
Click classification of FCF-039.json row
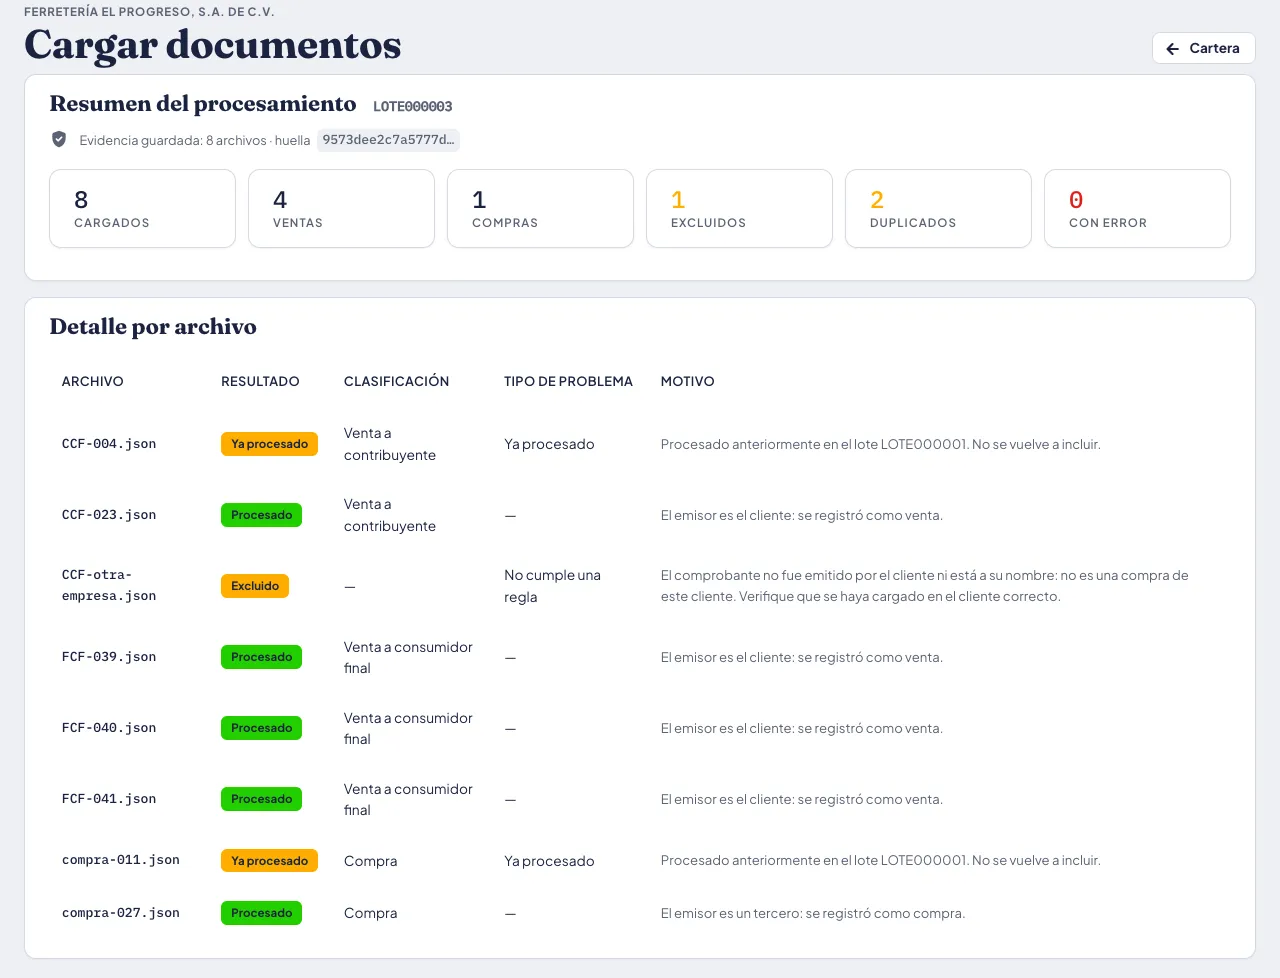pos(408,657)
